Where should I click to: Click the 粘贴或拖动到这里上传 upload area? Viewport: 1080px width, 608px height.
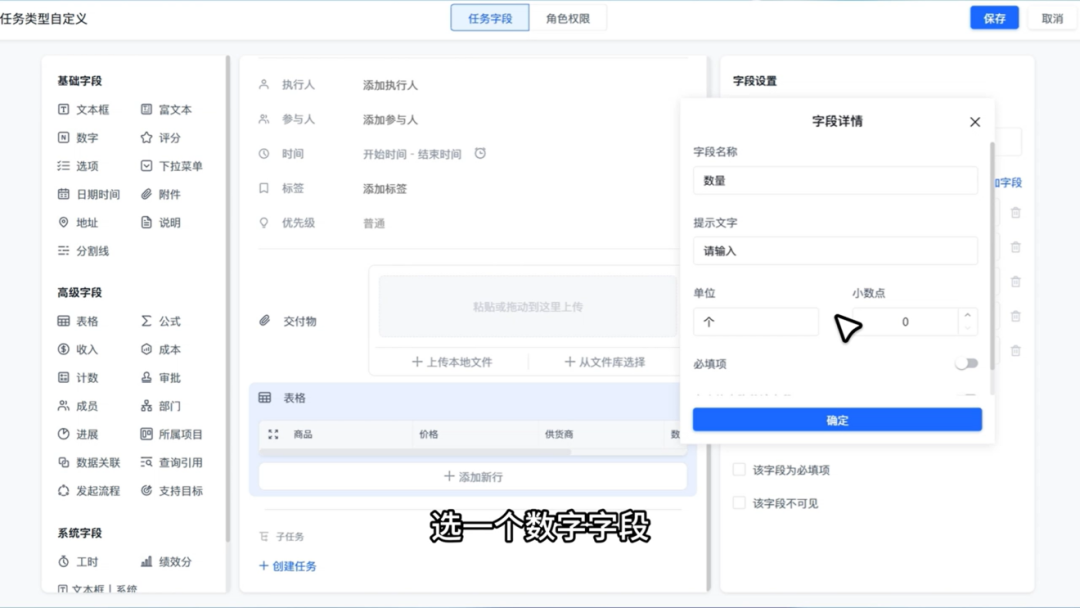527,306
